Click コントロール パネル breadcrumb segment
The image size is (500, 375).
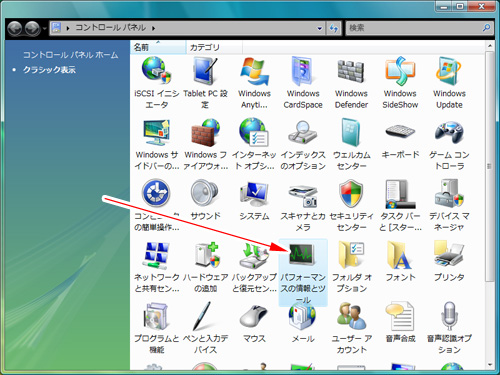pyautogui.click(x=110, y=28)
